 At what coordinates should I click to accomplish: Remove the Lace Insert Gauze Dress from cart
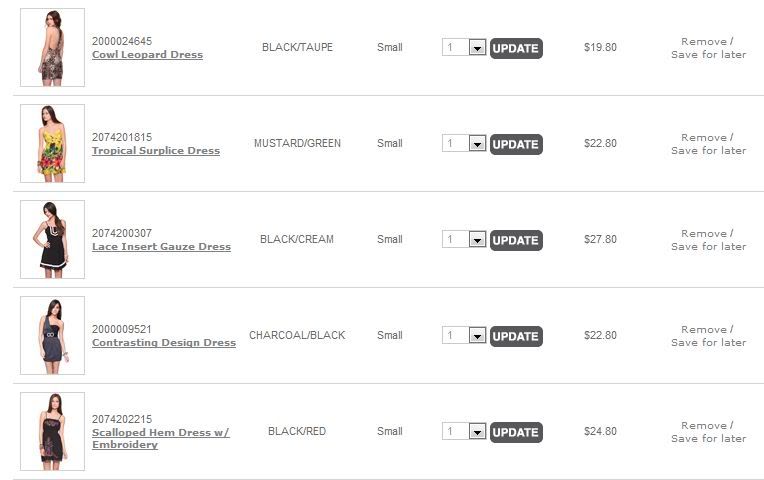[704, 234]
